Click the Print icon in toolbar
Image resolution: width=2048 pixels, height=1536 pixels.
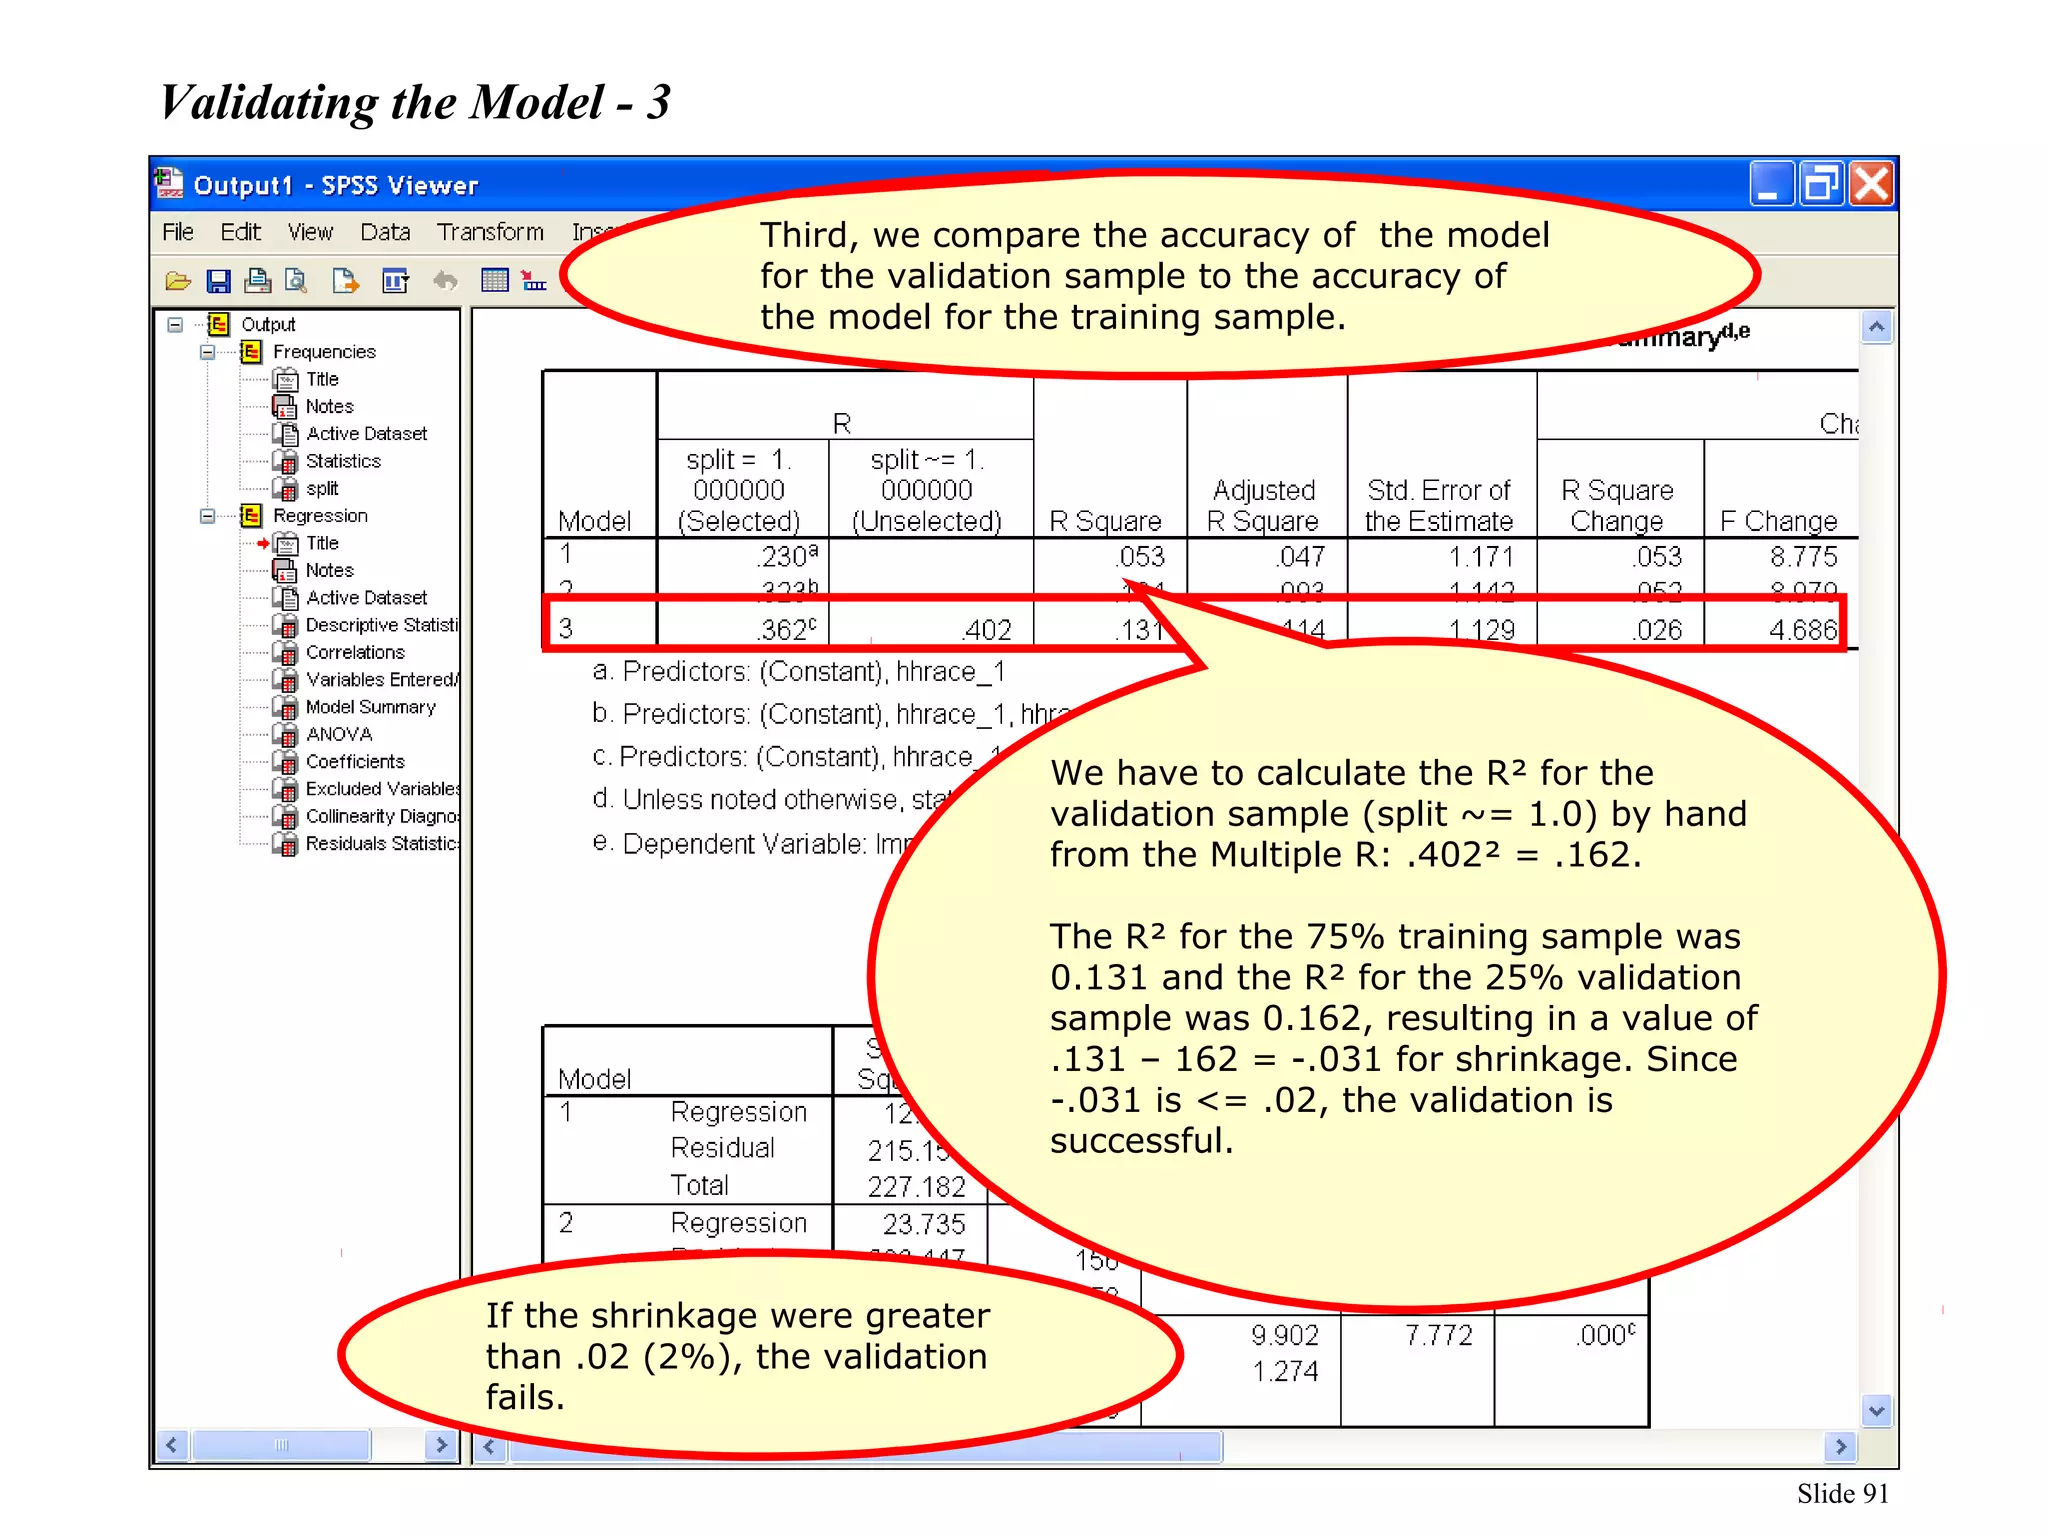[x=257, y=281]
